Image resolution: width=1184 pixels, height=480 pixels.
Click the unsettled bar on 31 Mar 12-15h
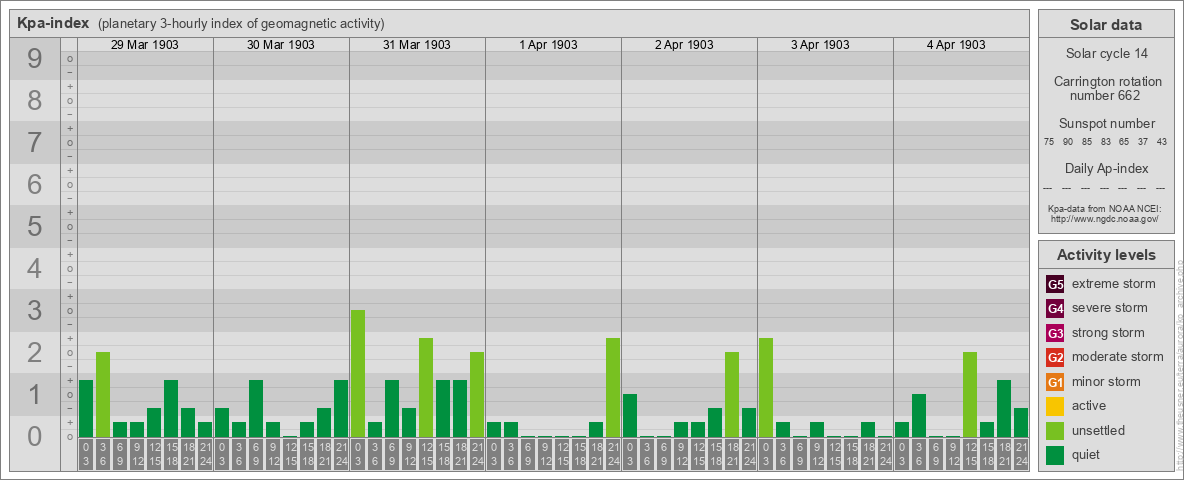426,388
